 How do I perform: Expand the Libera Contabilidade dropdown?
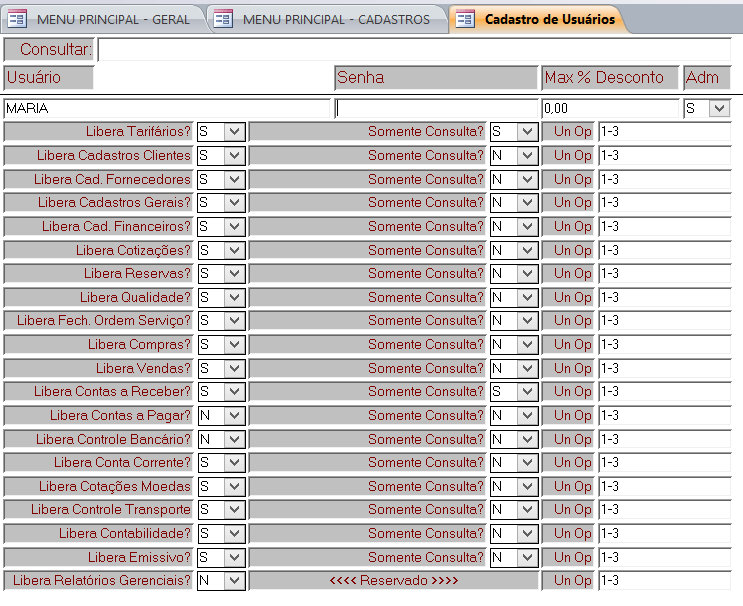coord(234,534)
